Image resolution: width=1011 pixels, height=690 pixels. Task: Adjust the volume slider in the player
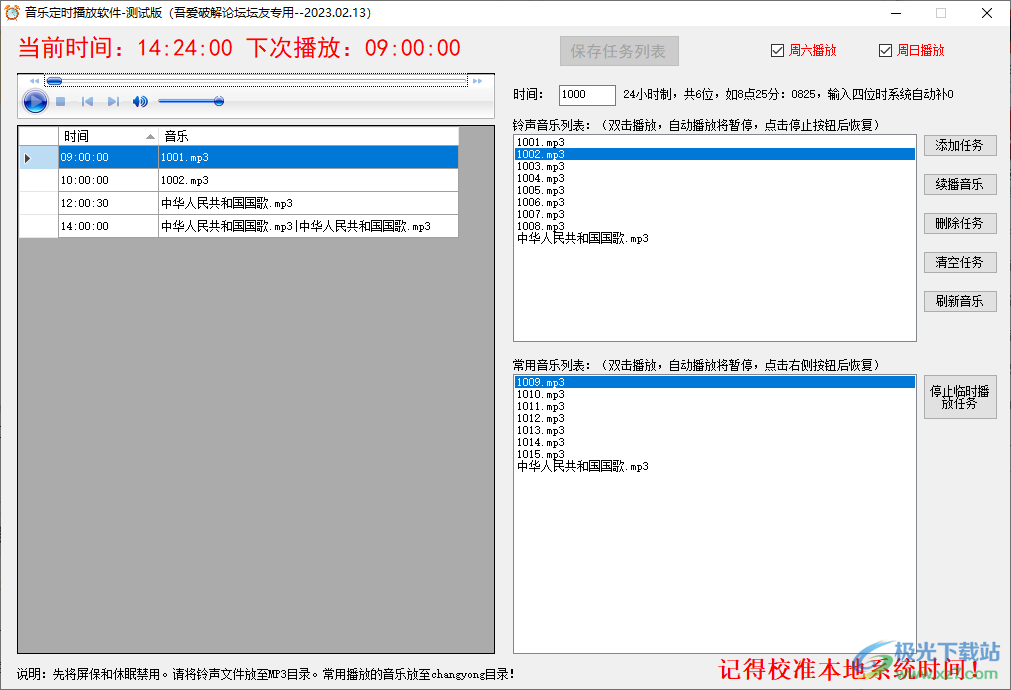tap(219, 101)
